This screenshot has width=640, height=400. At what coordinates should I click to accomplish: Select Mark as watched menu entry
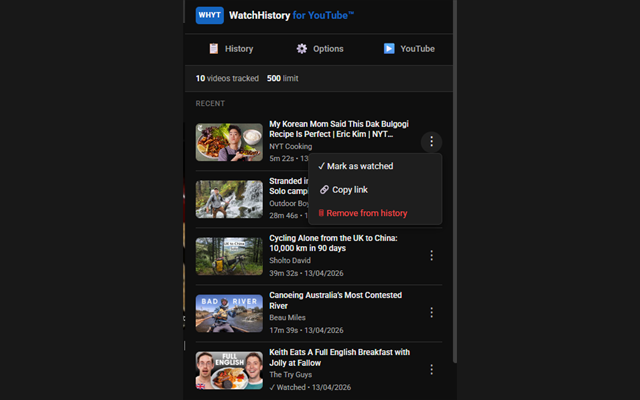click(x=375, y=166)
